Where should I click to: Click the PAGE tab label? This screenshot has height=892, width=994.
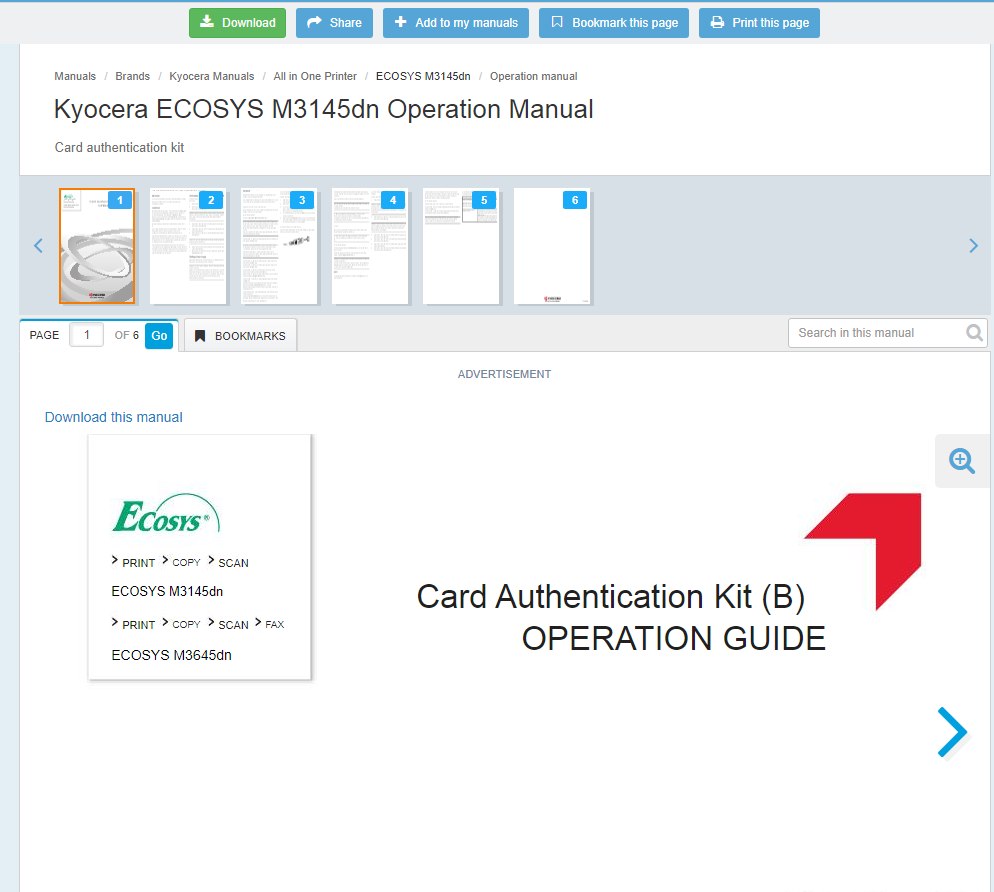pos(44,335)
